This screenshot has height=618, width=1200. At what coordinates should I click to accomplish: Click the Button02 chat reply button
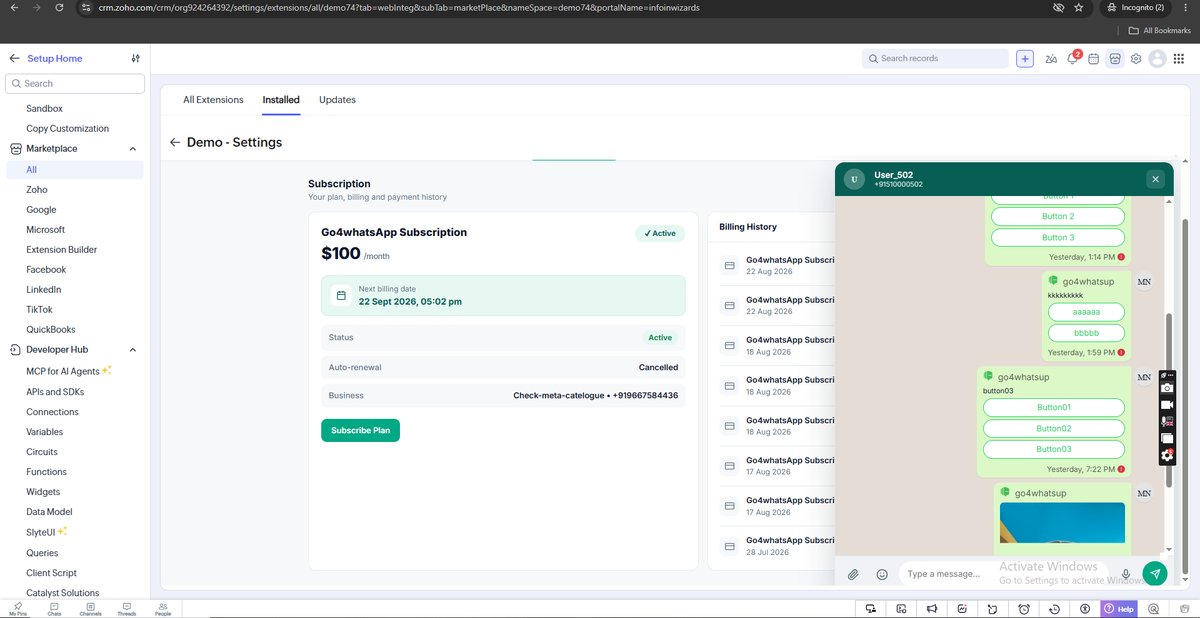pos(1054,428)
